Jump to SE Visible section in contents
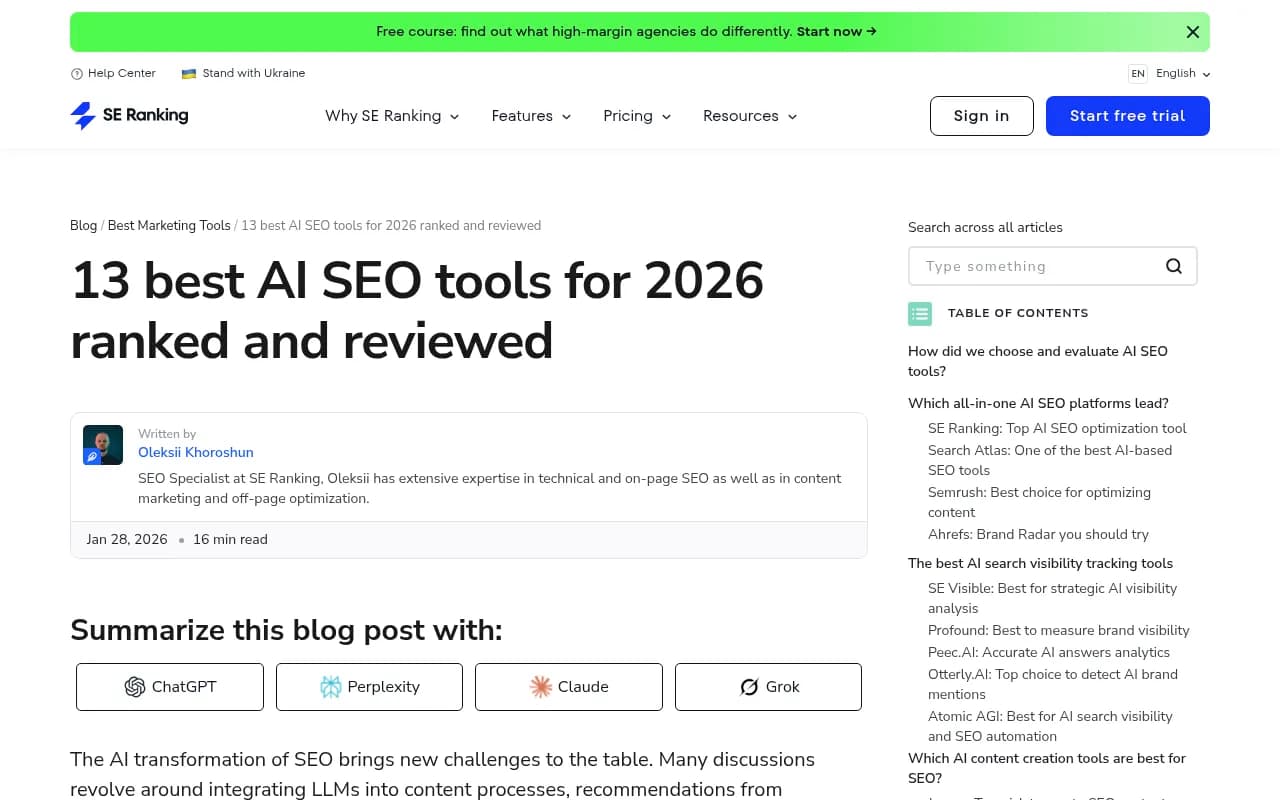The image size is (1280, 800). tap(1052, 599)
